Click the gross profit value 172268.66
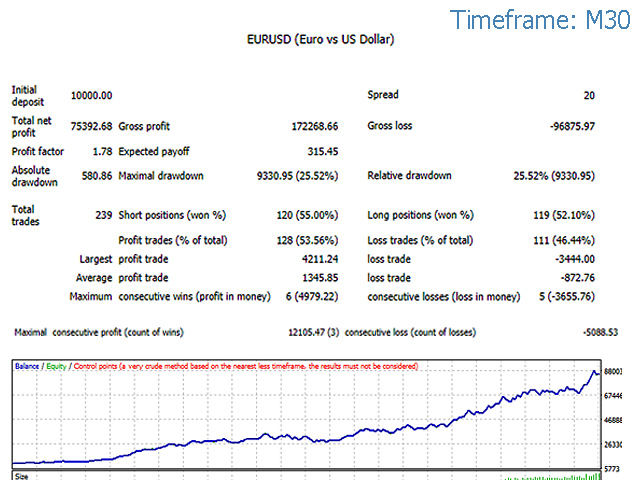The height and width of the screenshot is (480, 640). (315, 127)
